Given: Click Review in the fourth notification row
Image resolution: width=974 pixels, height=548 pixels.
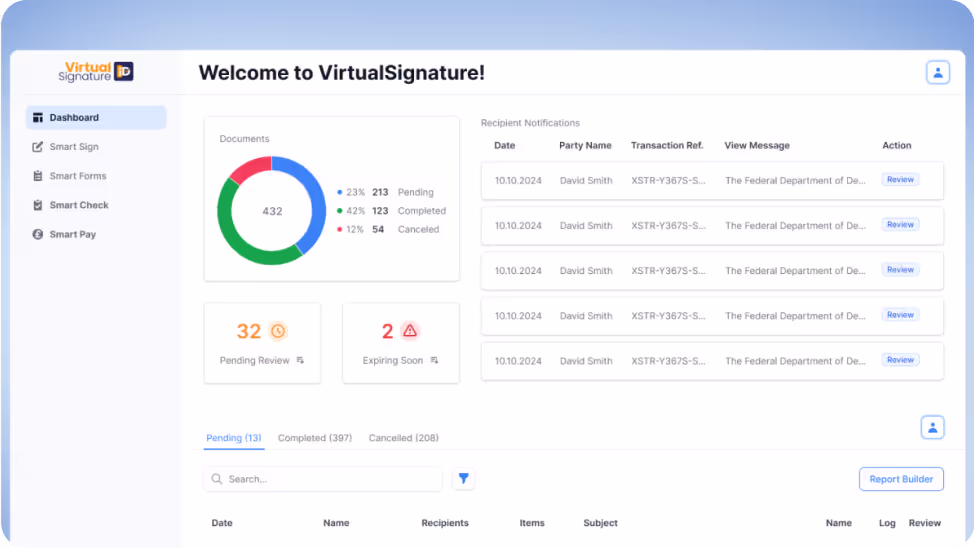Looking at the screenshot, I should (x=900, y=315).
